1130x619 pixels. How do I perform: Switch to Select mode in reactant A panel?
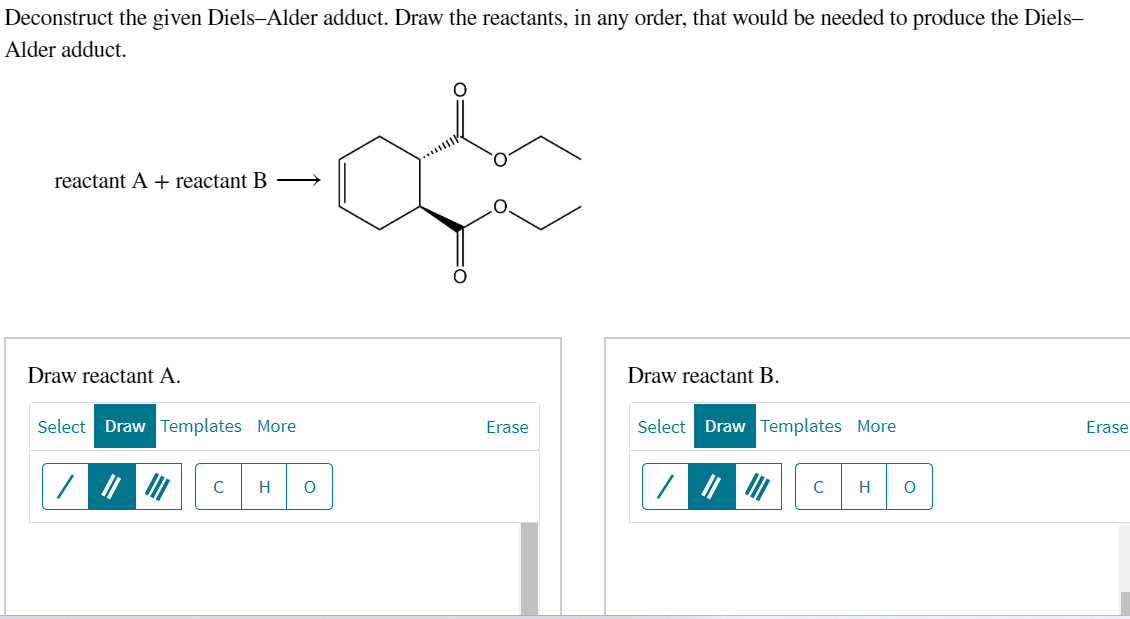point(61,427)
